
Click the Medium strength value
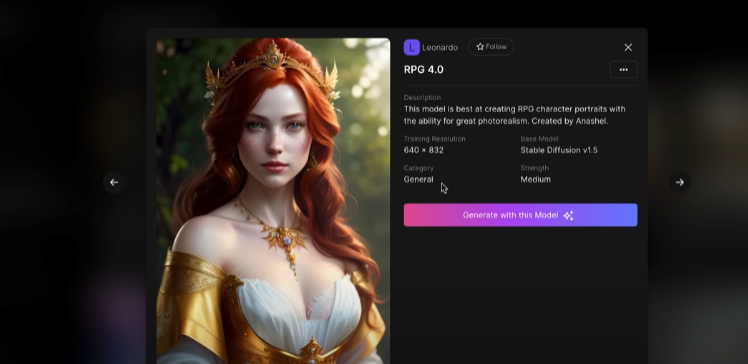coord(536,179)
